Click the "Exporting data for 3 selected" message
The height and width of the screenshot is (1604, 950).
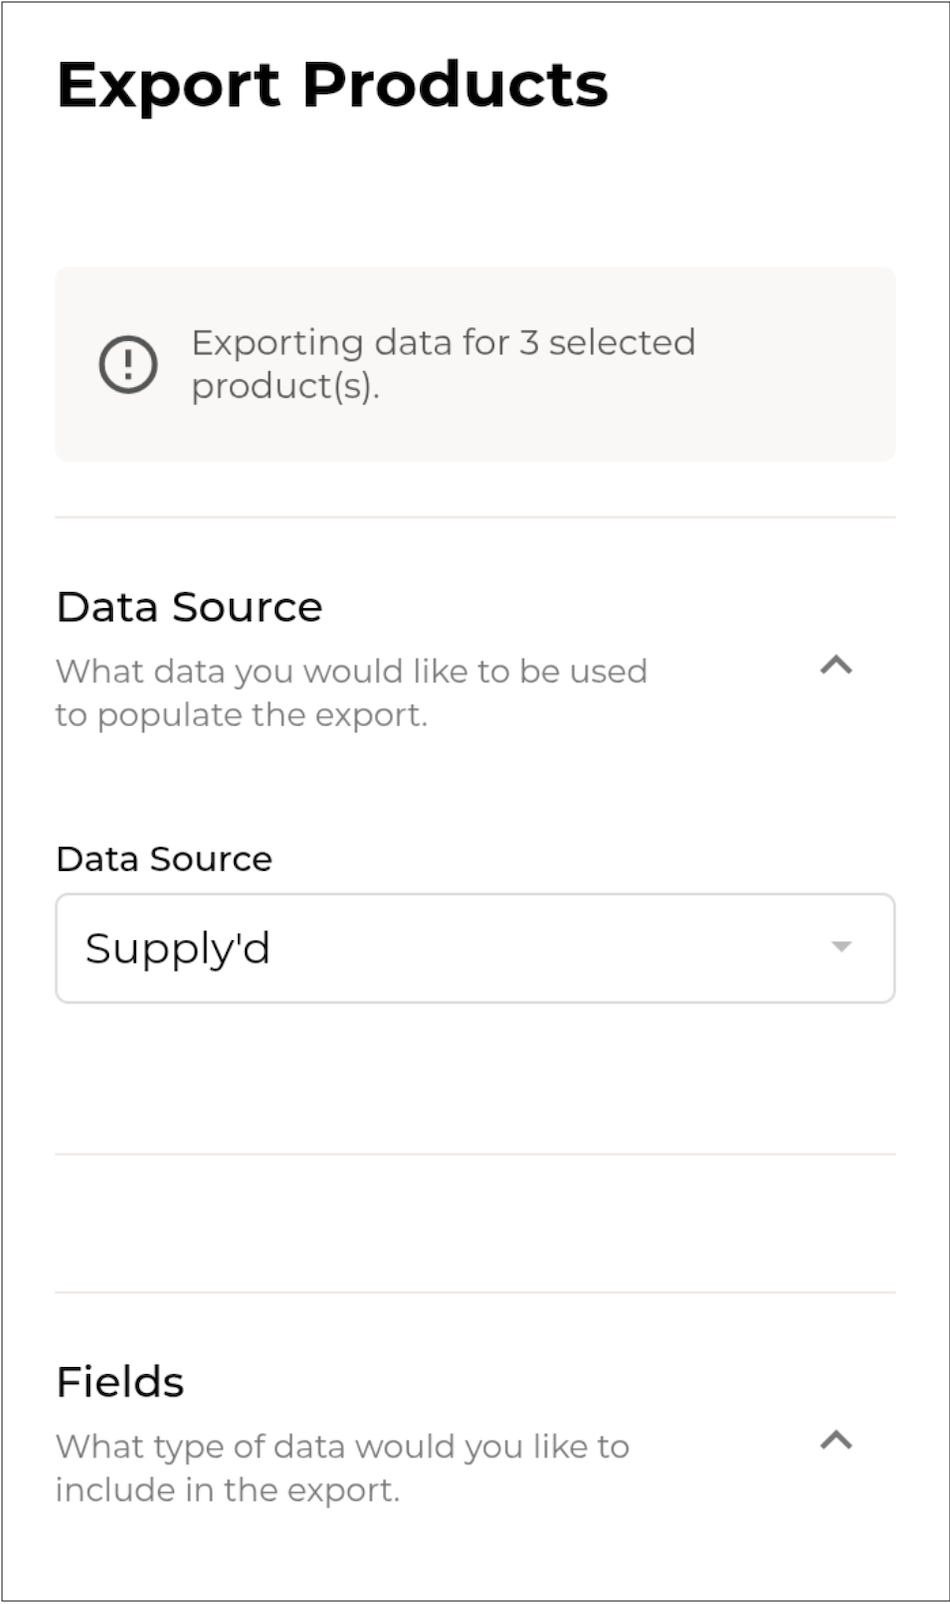[x=443, y=343]
